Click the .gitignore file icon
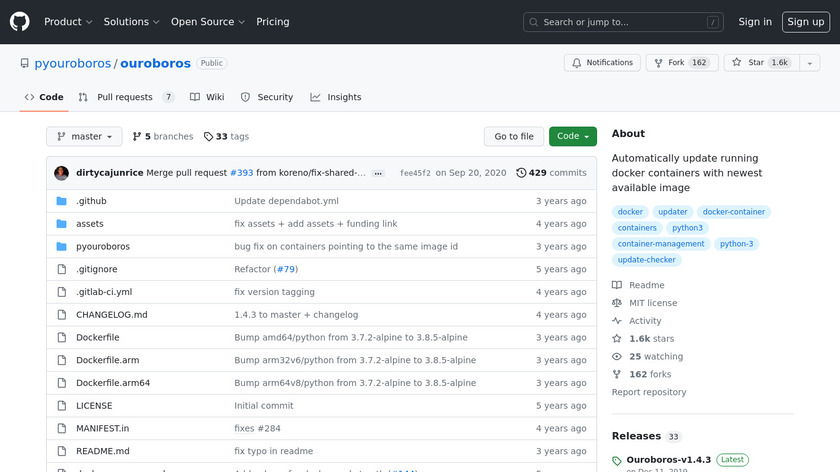Image resolution: width=840 pixels, height=472 pixels. (x=62, y=269)
